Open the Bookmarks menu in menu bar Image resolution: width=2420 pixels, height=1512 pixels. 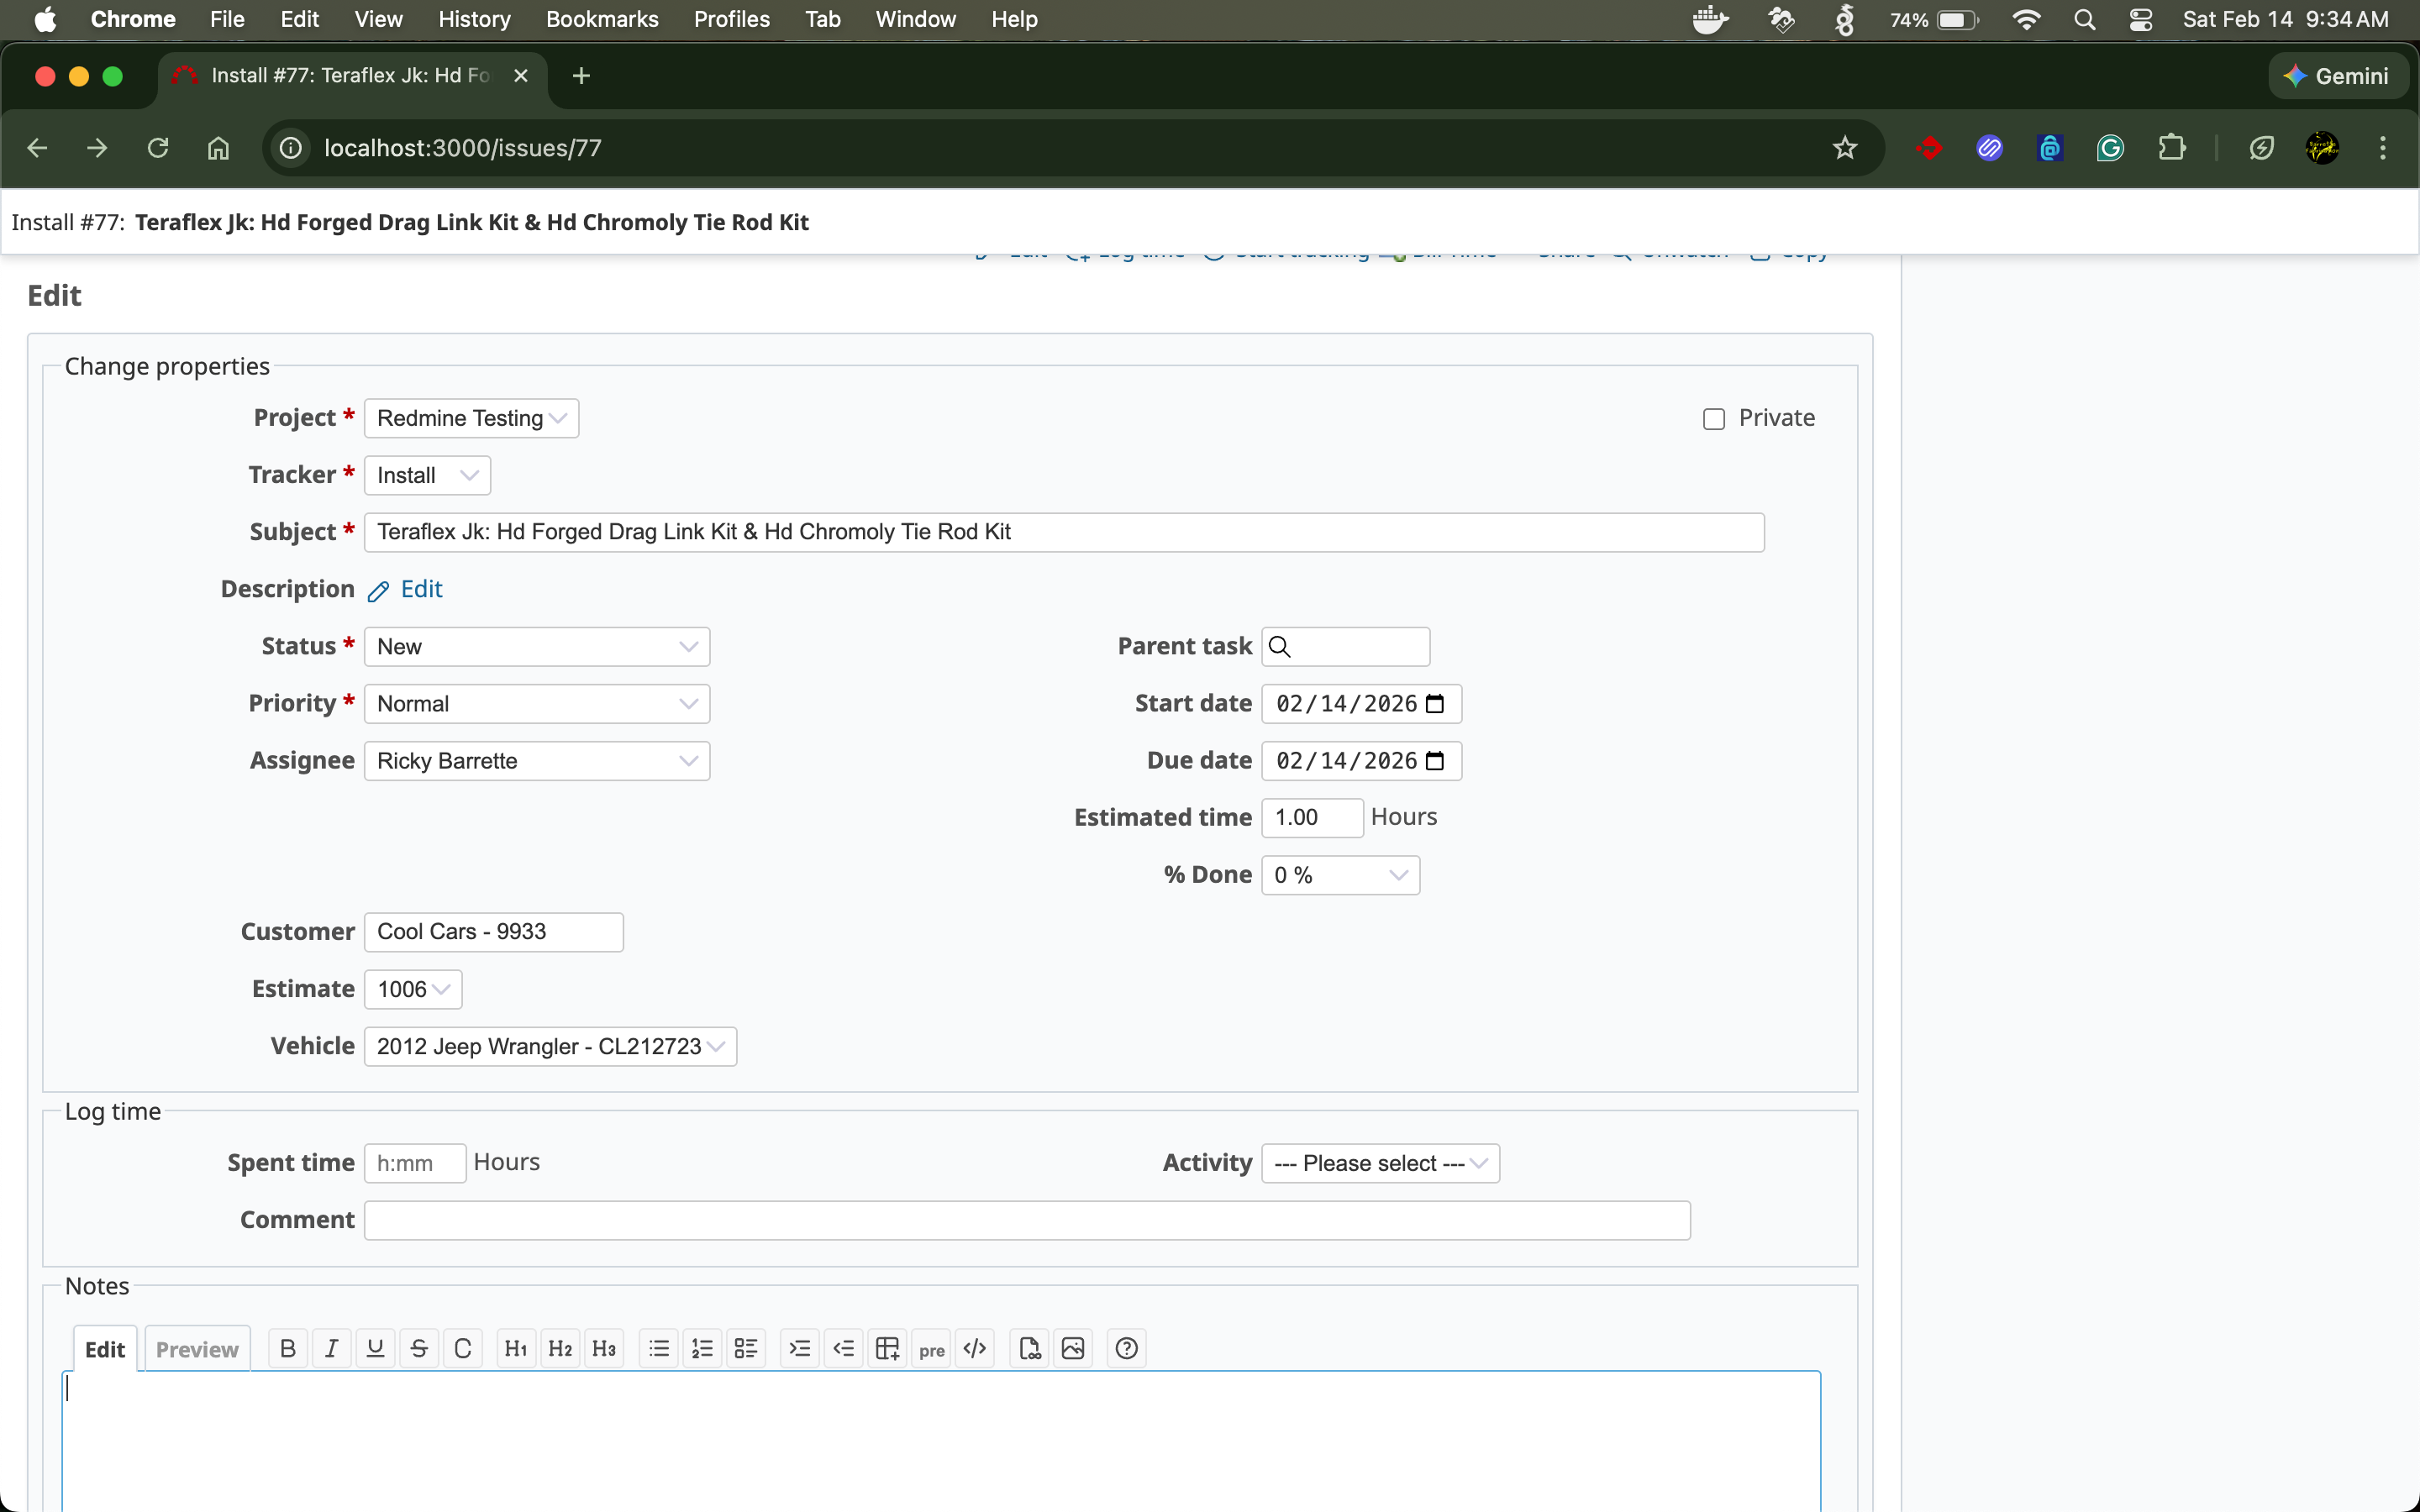tap(602, 19)
